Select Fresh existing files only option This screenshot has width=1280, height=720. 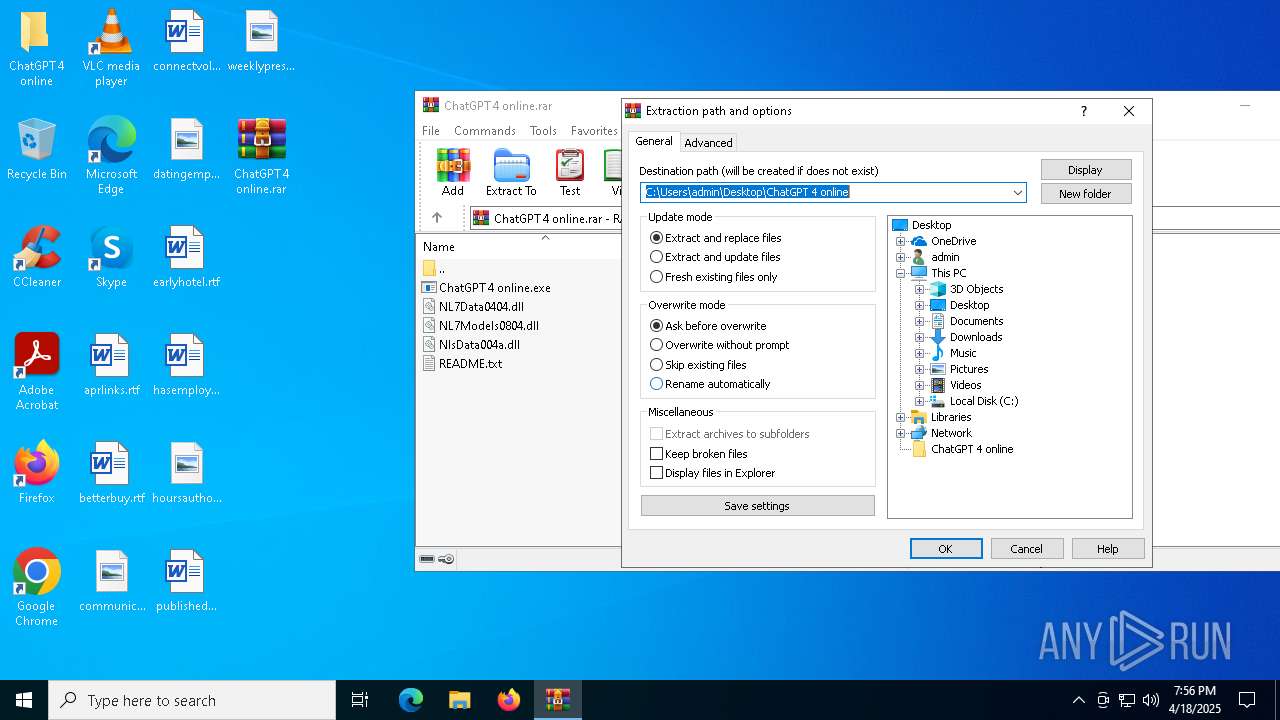tap(714, 277)
